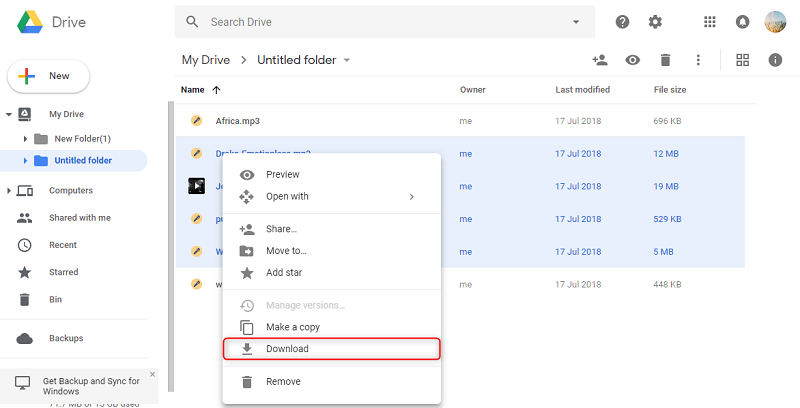Click the Owner column header
The image size is (800, 408).
coord(472,90)
